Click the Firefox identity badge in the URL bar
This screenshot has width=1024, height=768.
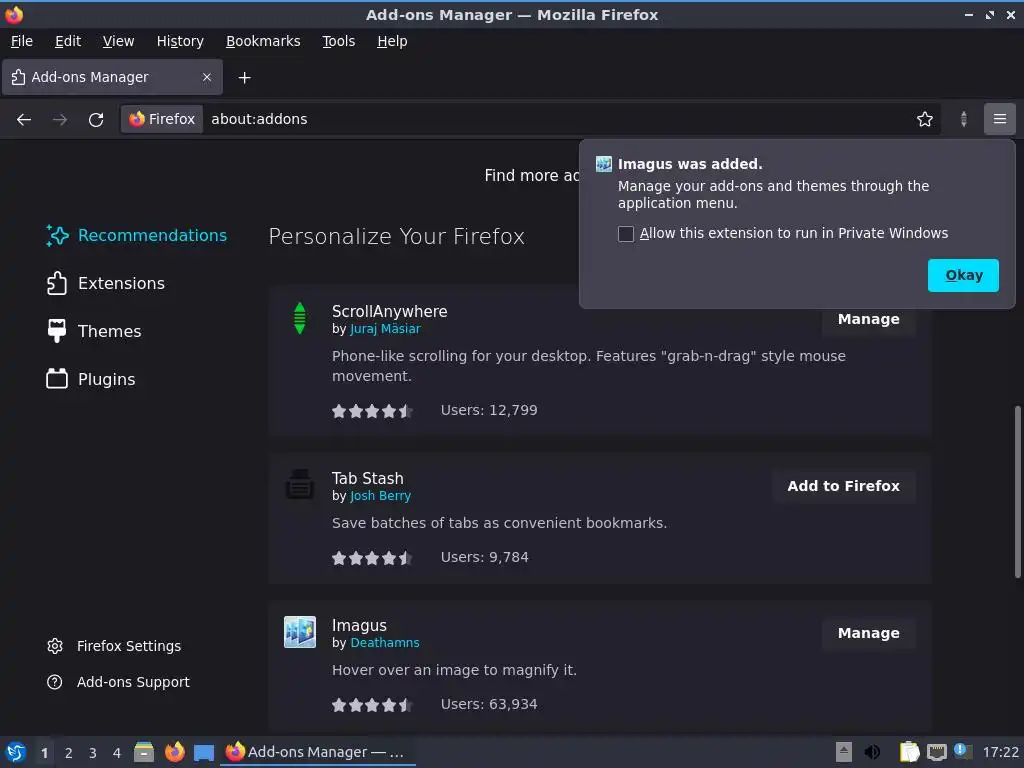[x=162, y=119]
